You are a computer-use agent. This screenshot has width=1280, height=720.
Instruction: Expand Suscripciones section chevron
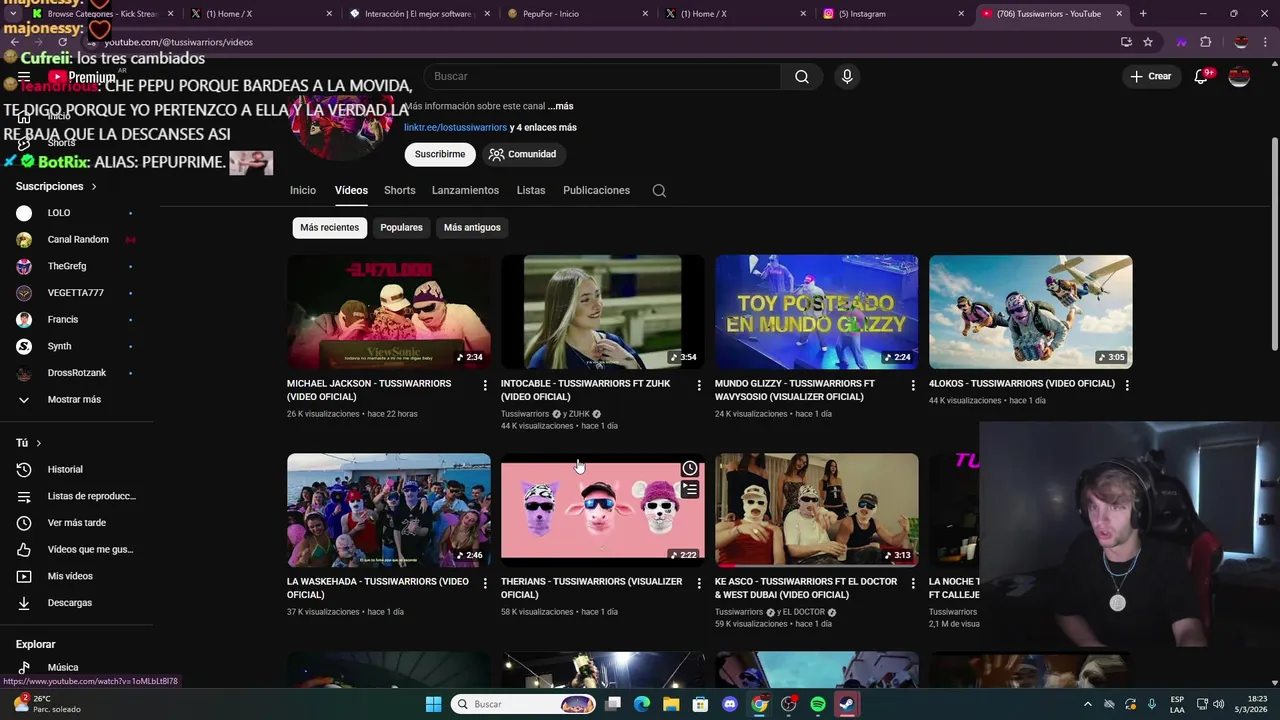[x=94, y=187]
